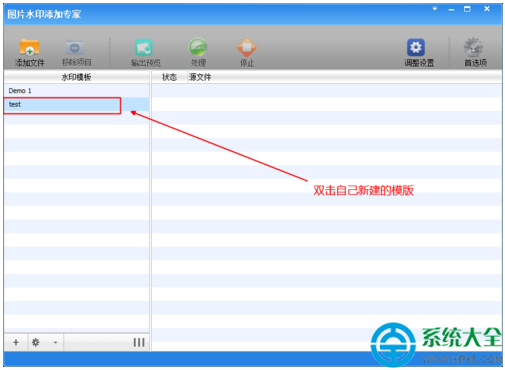The height and width of the screenshot is (370, 505).
Task: Open the title bar dropdown arrow menu
Action: coord(435,9)
